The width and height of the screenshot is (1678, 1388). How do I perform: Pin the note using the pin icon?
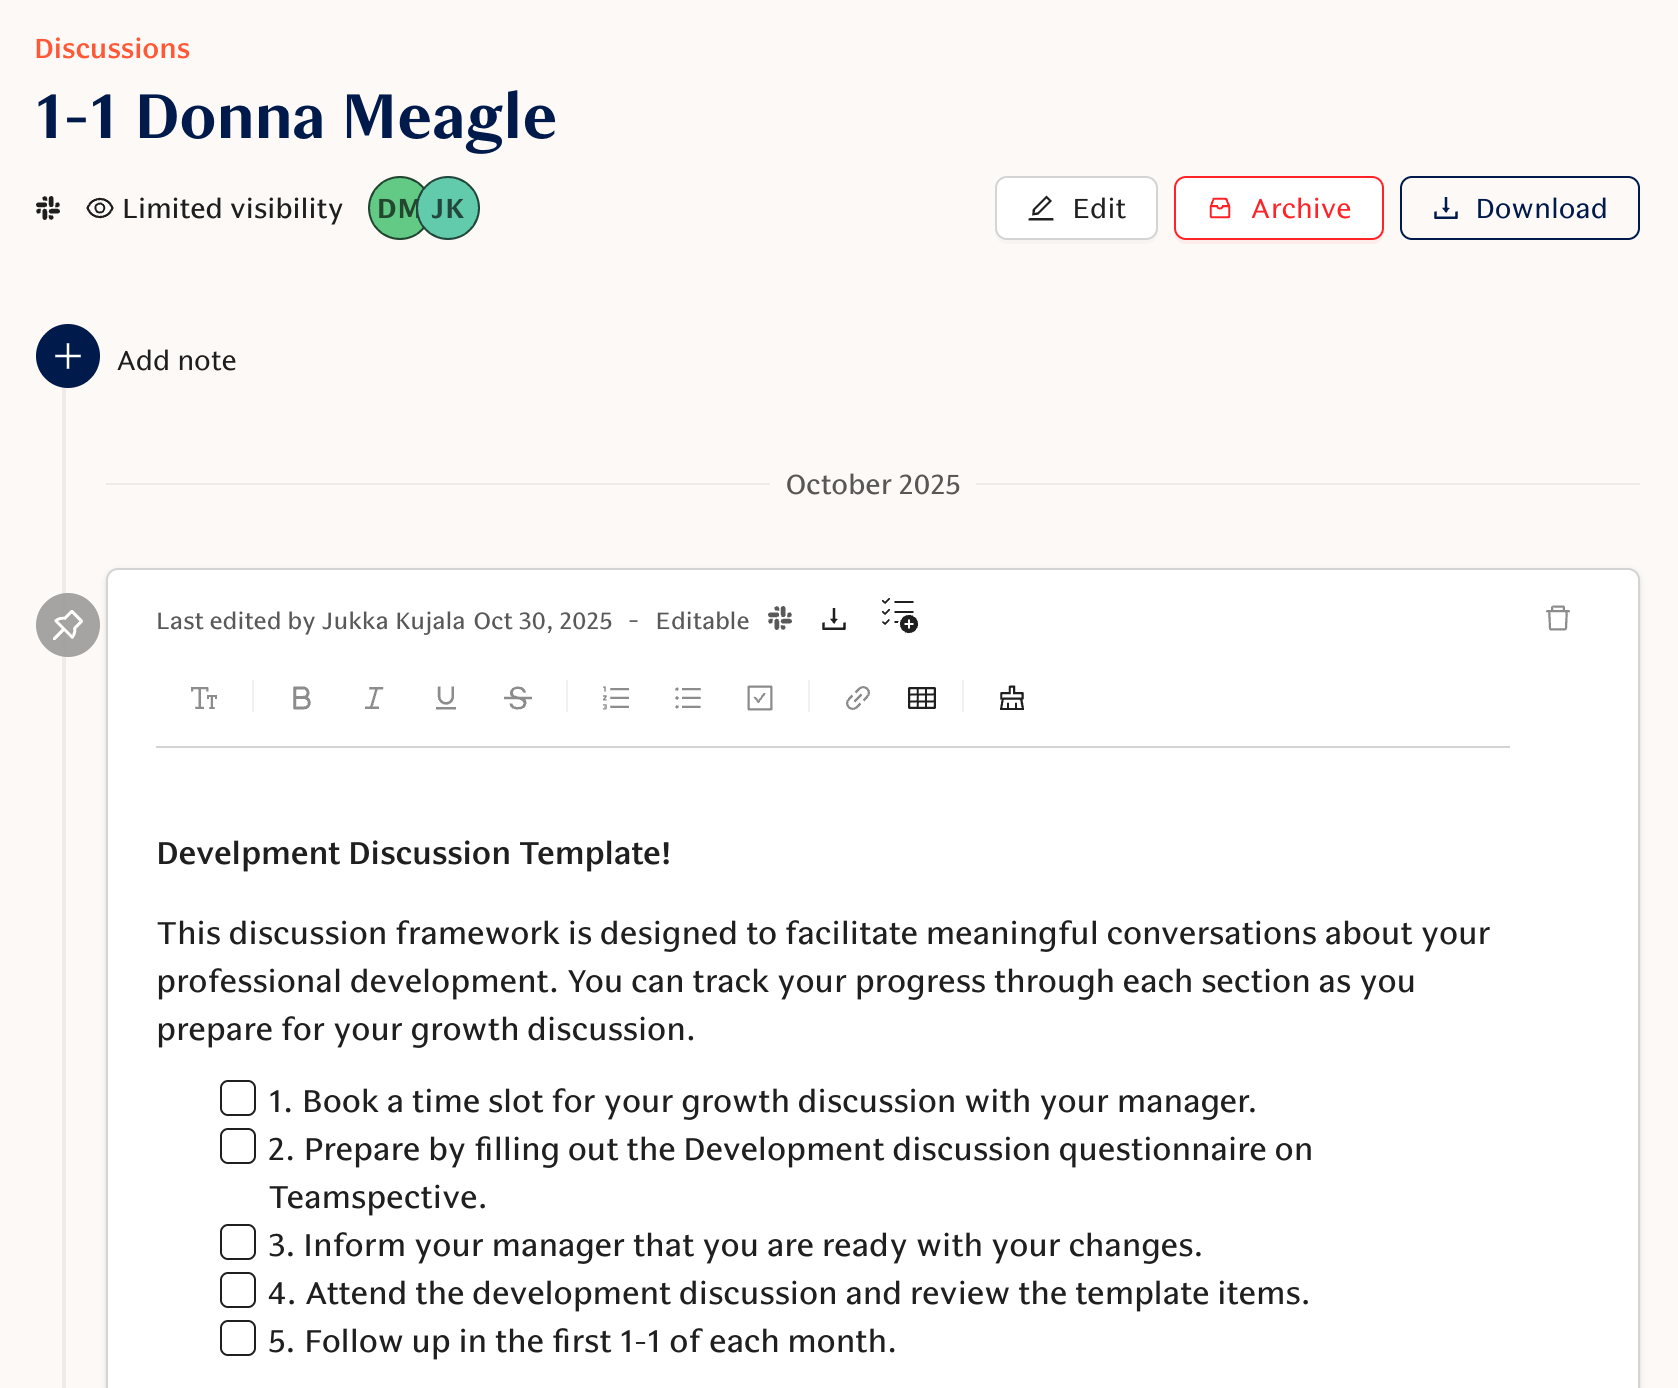68,625
